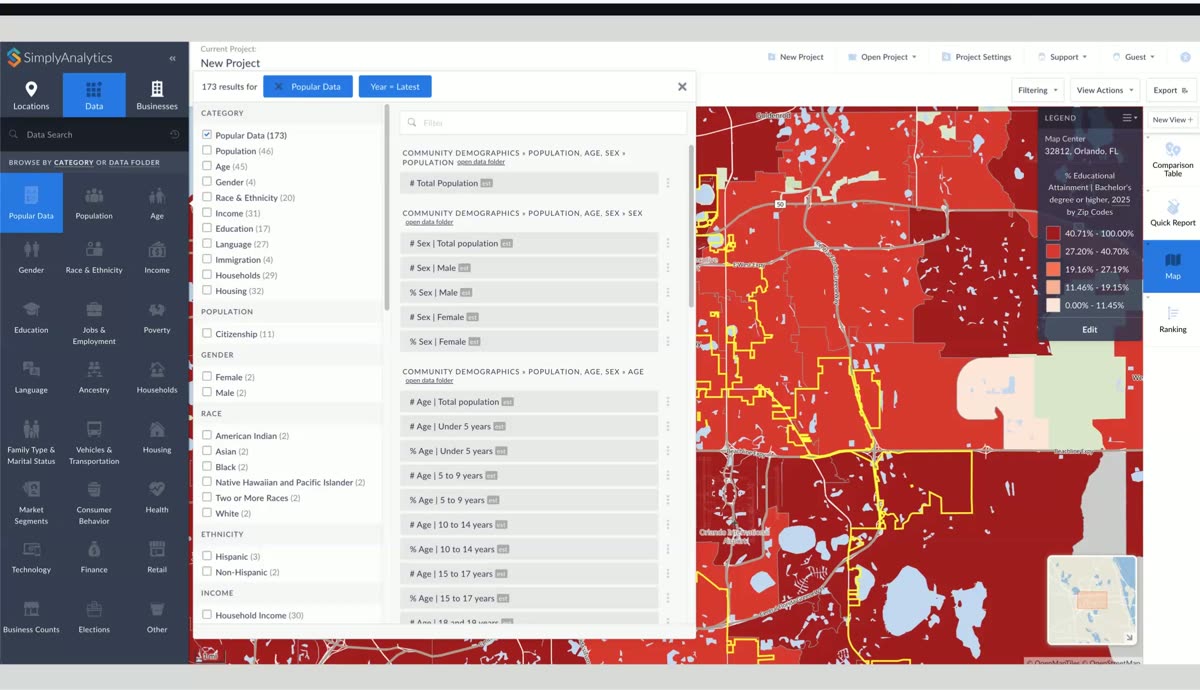Screen dimensions: 1200x690
Task: Open options for # Age | Total population
Action: coord(668,402)
